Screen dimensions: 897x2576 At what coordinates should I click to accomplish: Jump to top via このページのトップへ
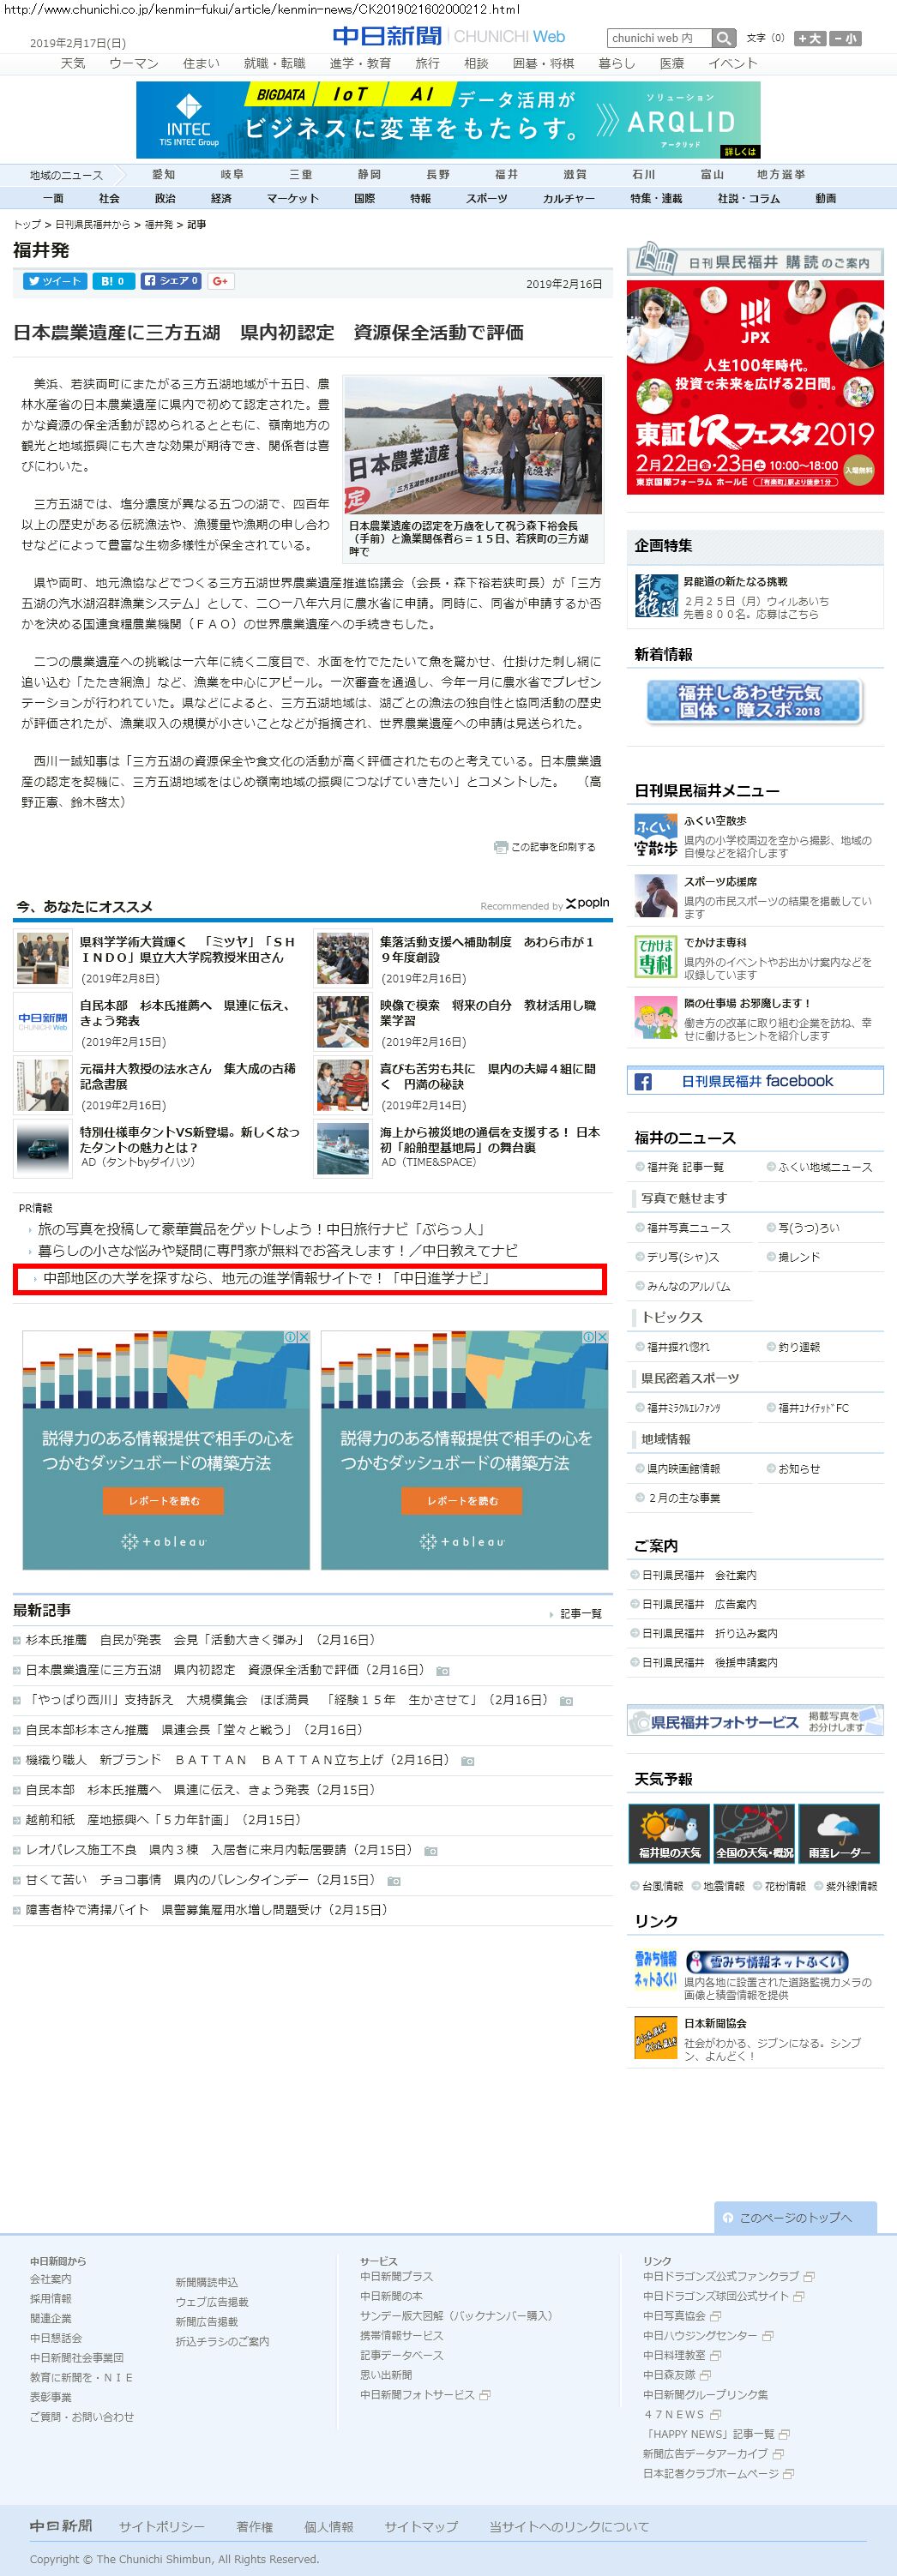click(x=795, y=2217)
